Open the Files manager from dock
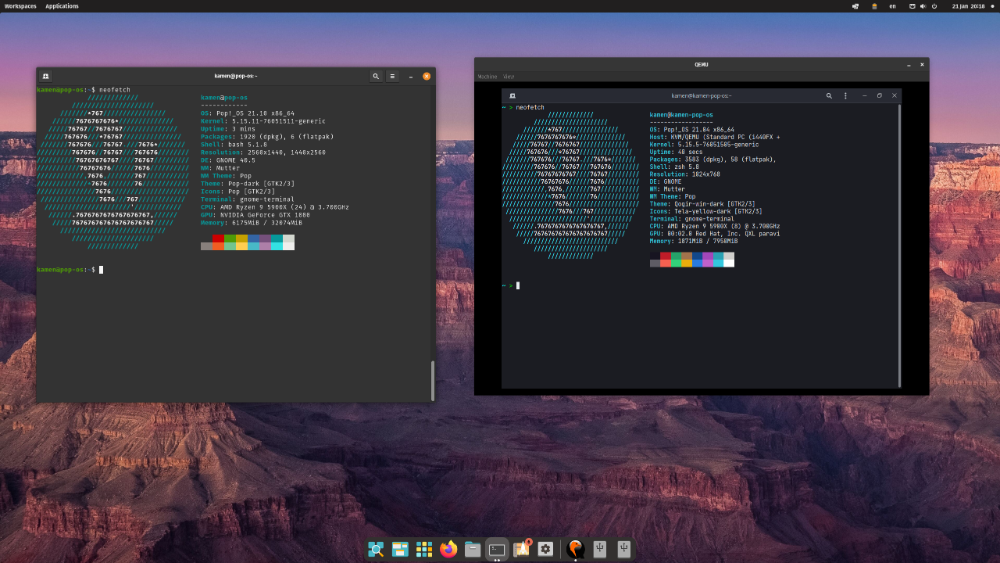Viewport: 1000px width, 563px height. click(x=473, y=549)
